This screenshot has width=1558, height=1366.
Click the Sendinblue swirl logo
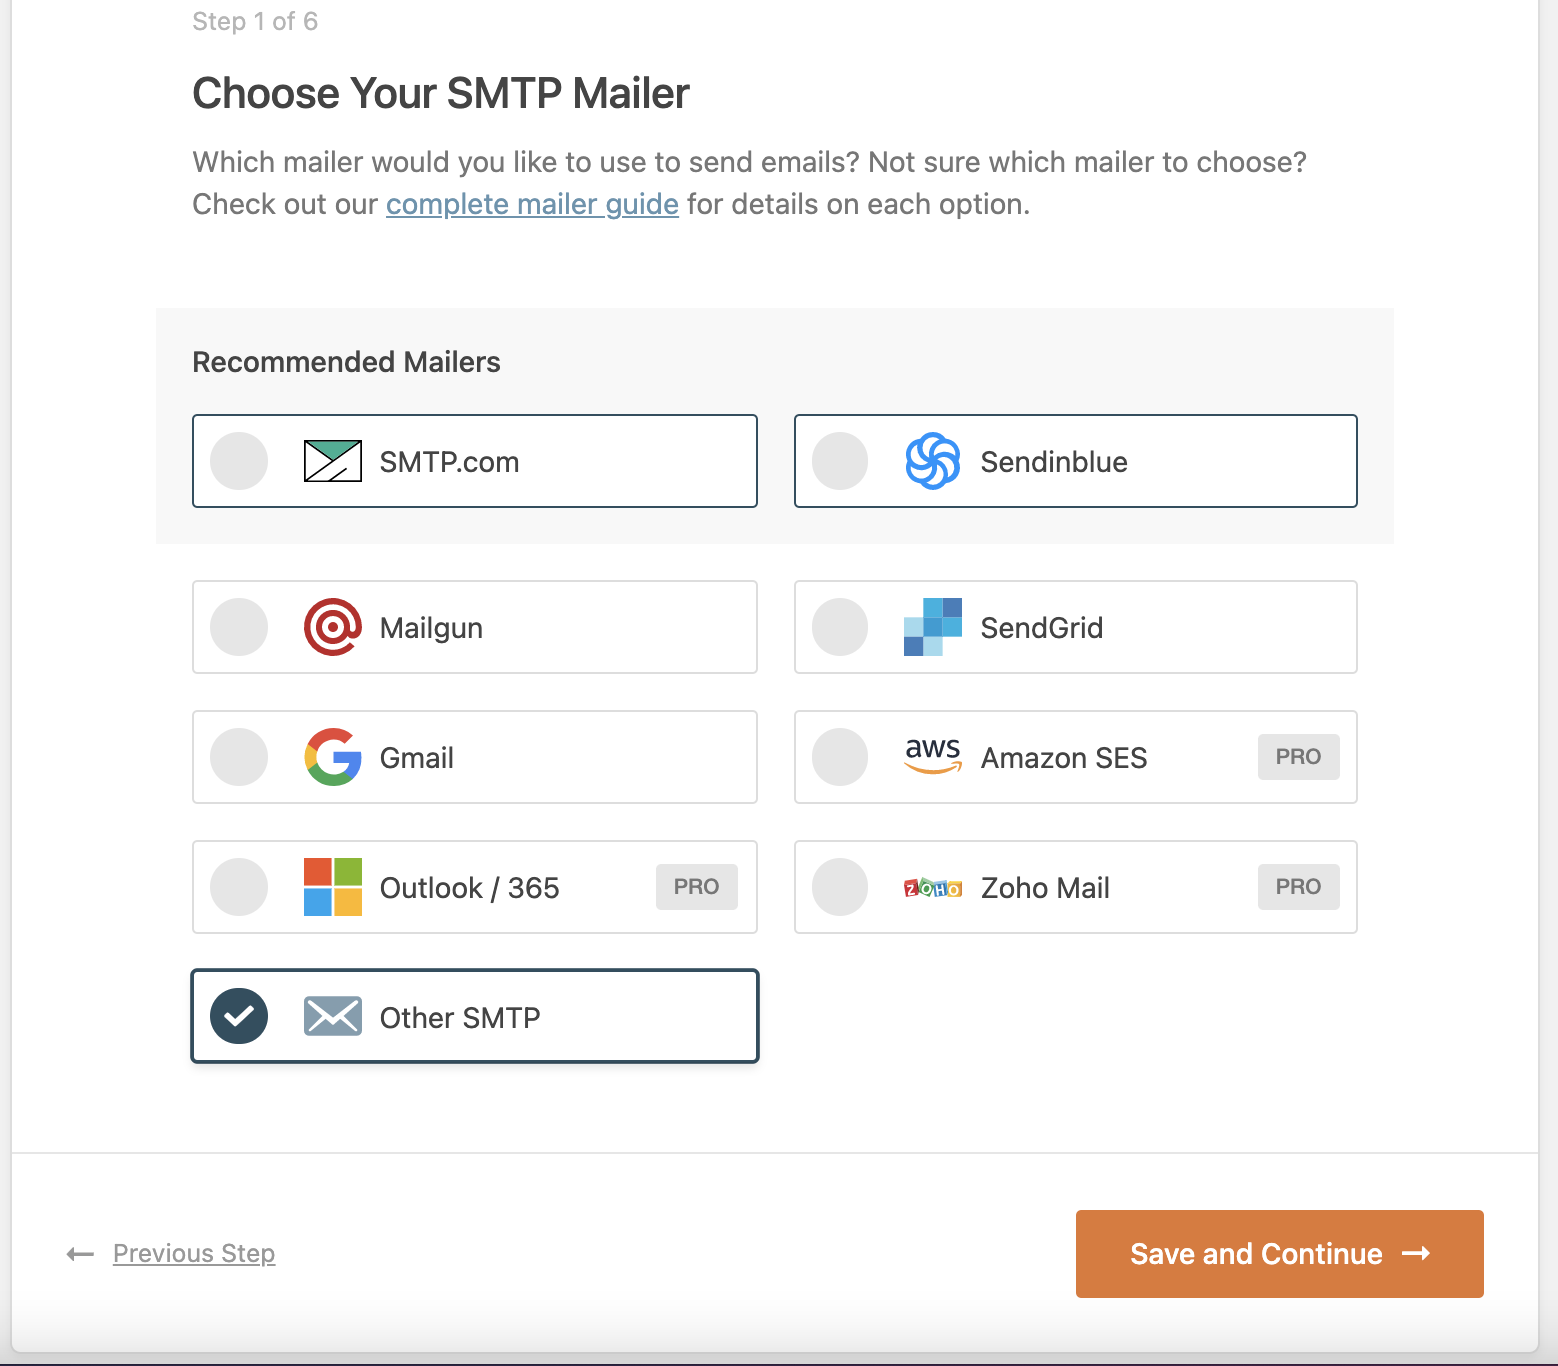pyautogui.click(x=933, y=461)
